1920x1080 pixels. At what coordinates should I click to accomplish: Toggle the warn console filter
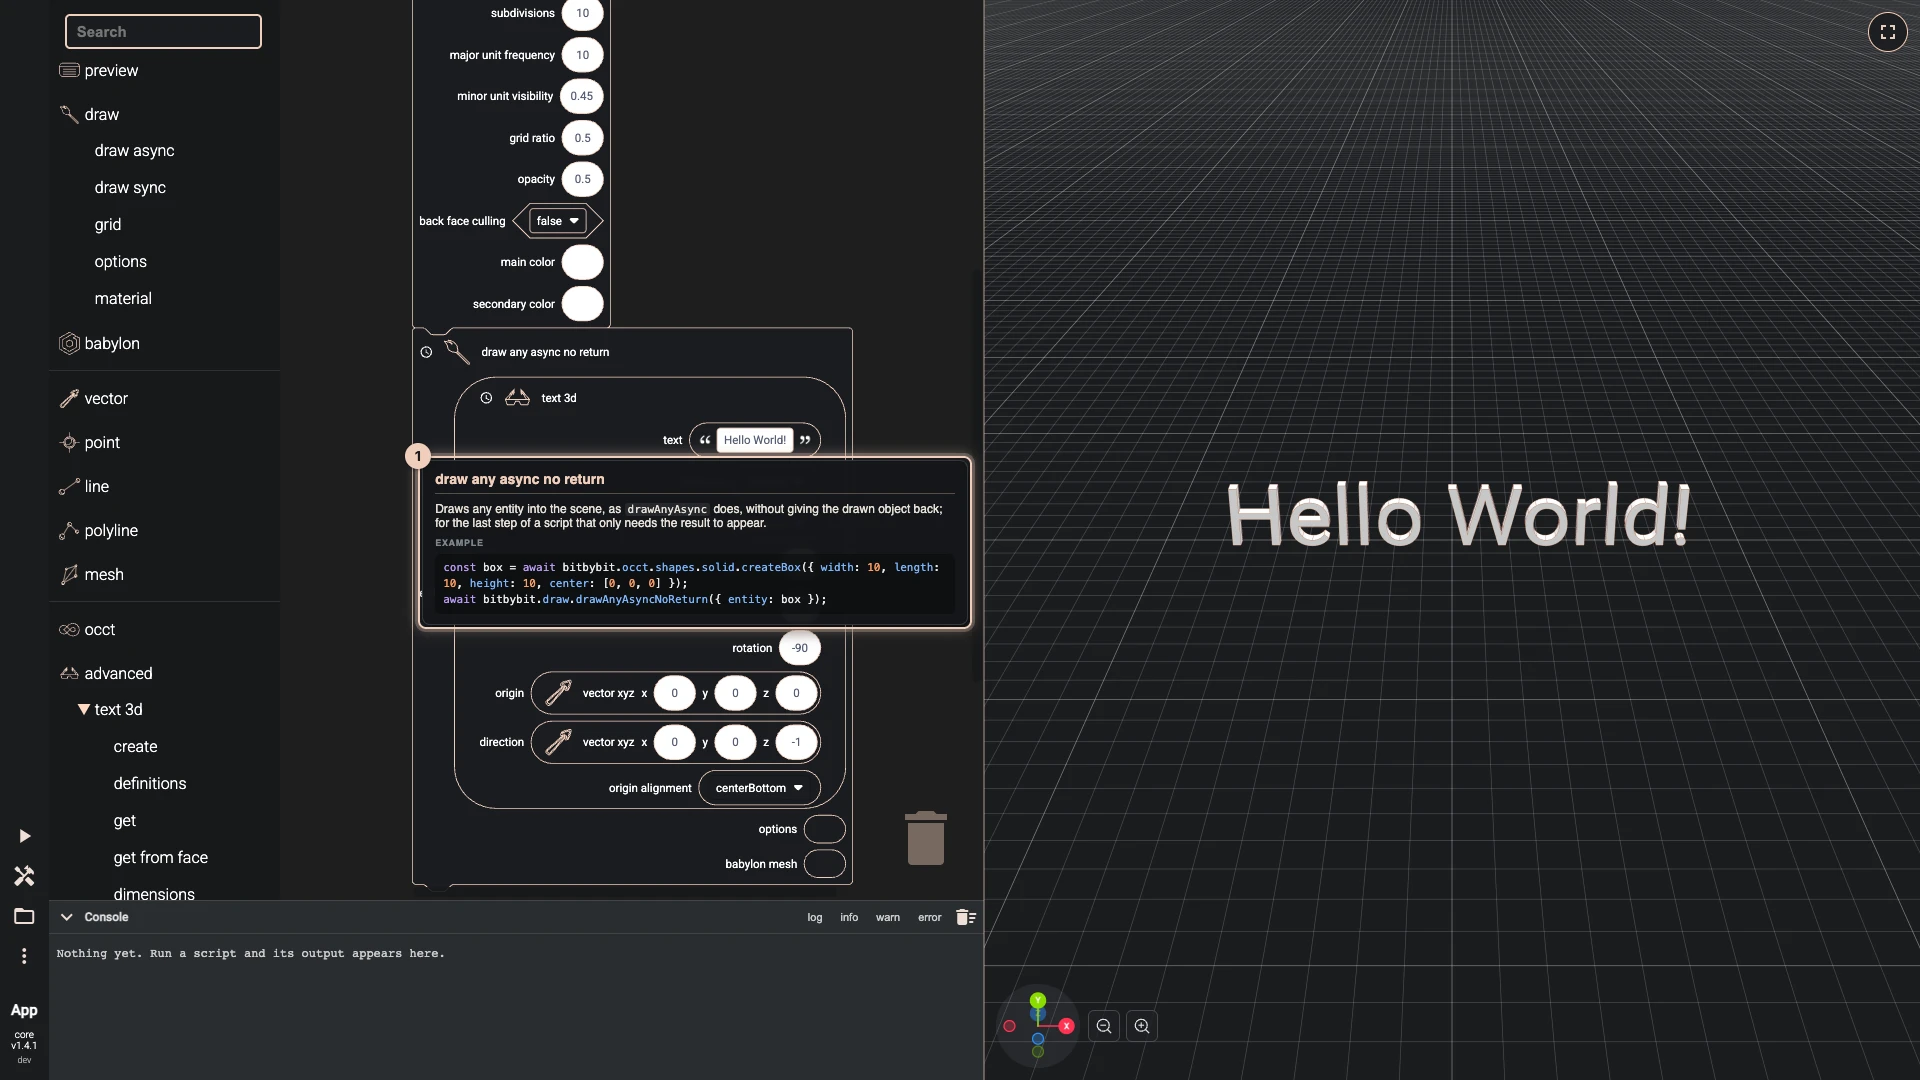tap(888, 918)
